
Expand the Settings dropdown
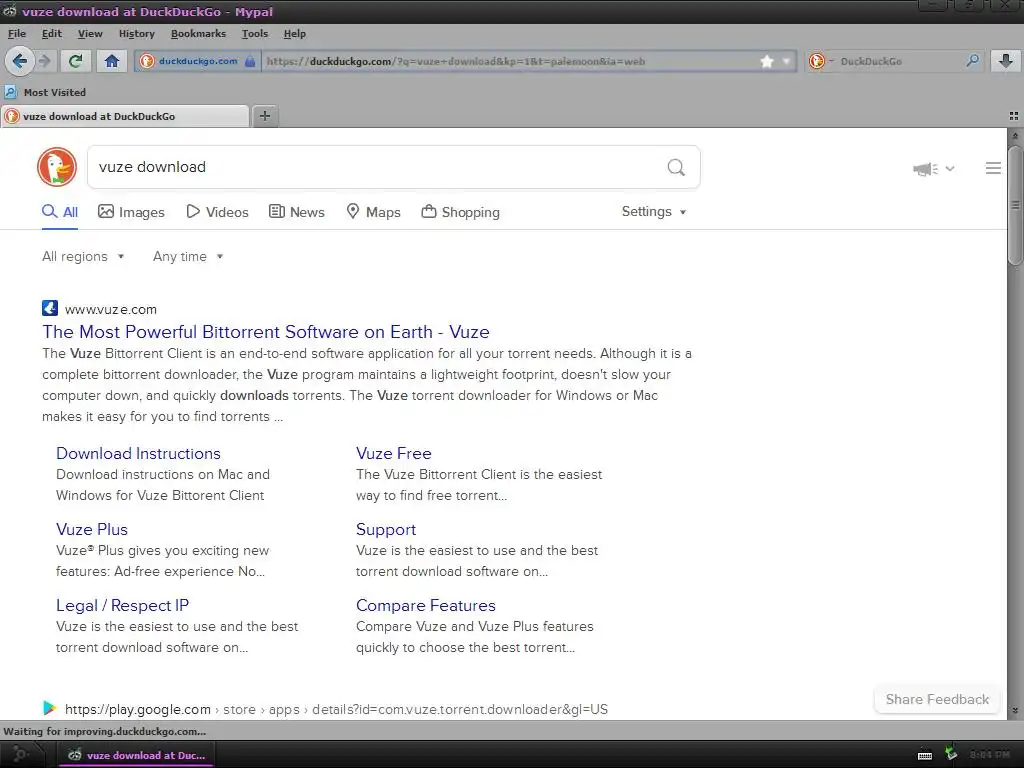[x=654, y=212]
